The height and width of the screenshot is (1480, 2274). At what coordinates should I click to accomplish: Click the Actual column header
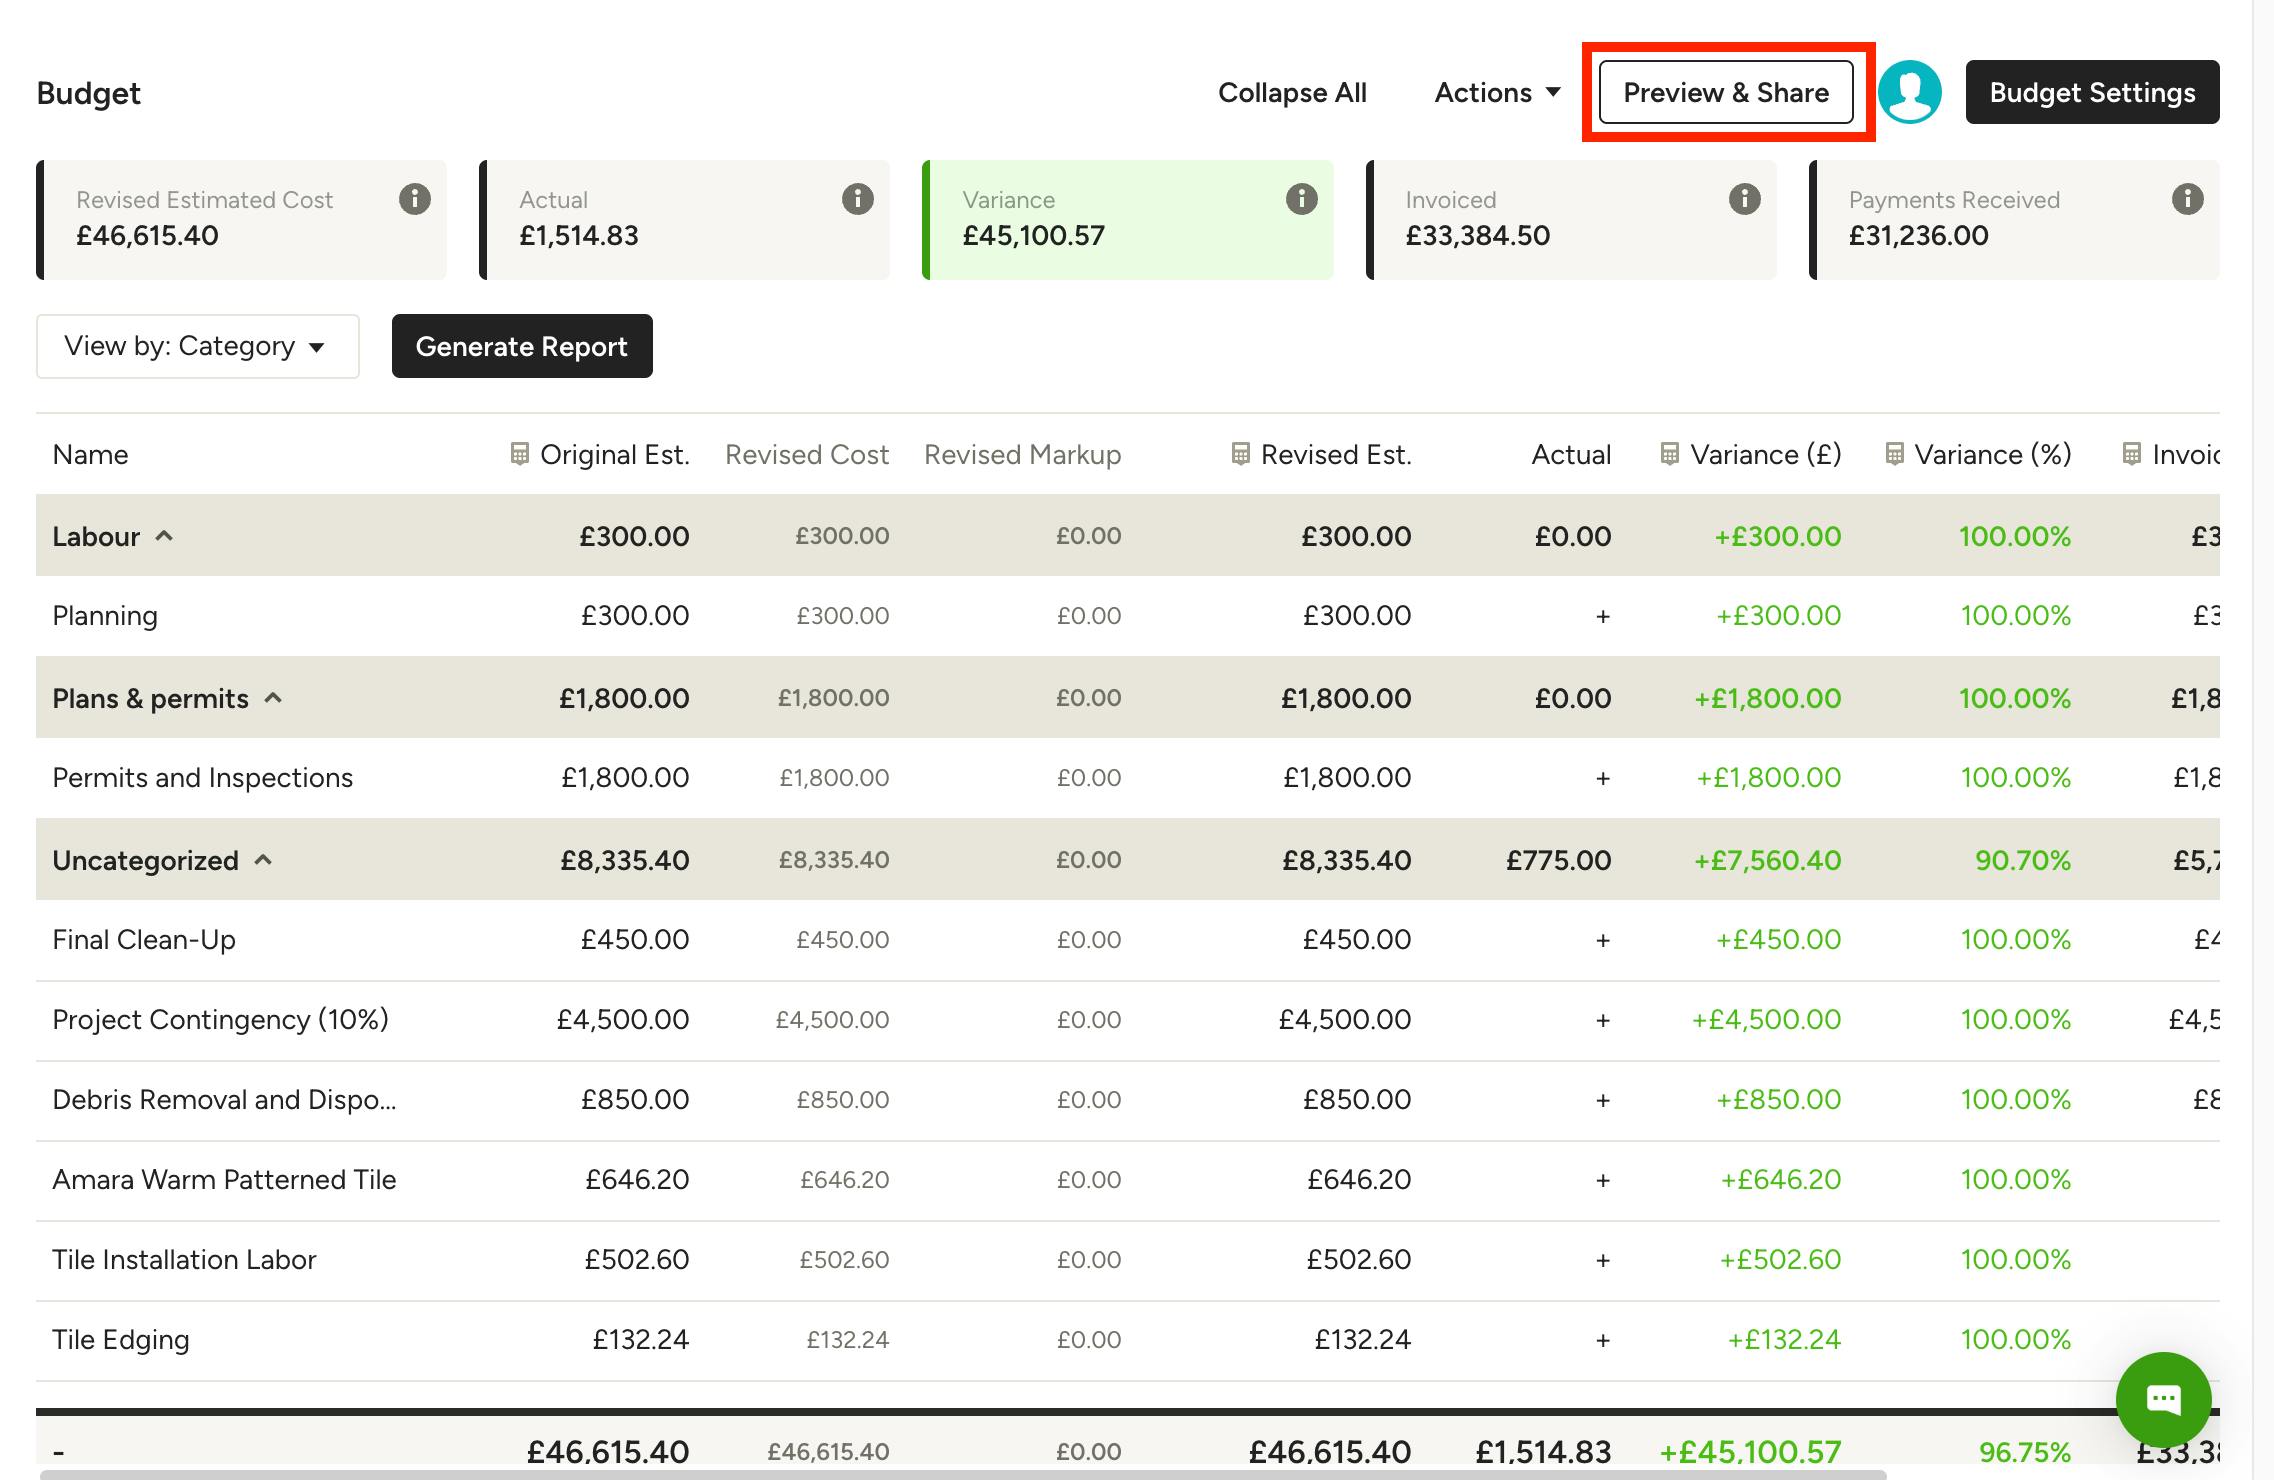click(1571, 454)
